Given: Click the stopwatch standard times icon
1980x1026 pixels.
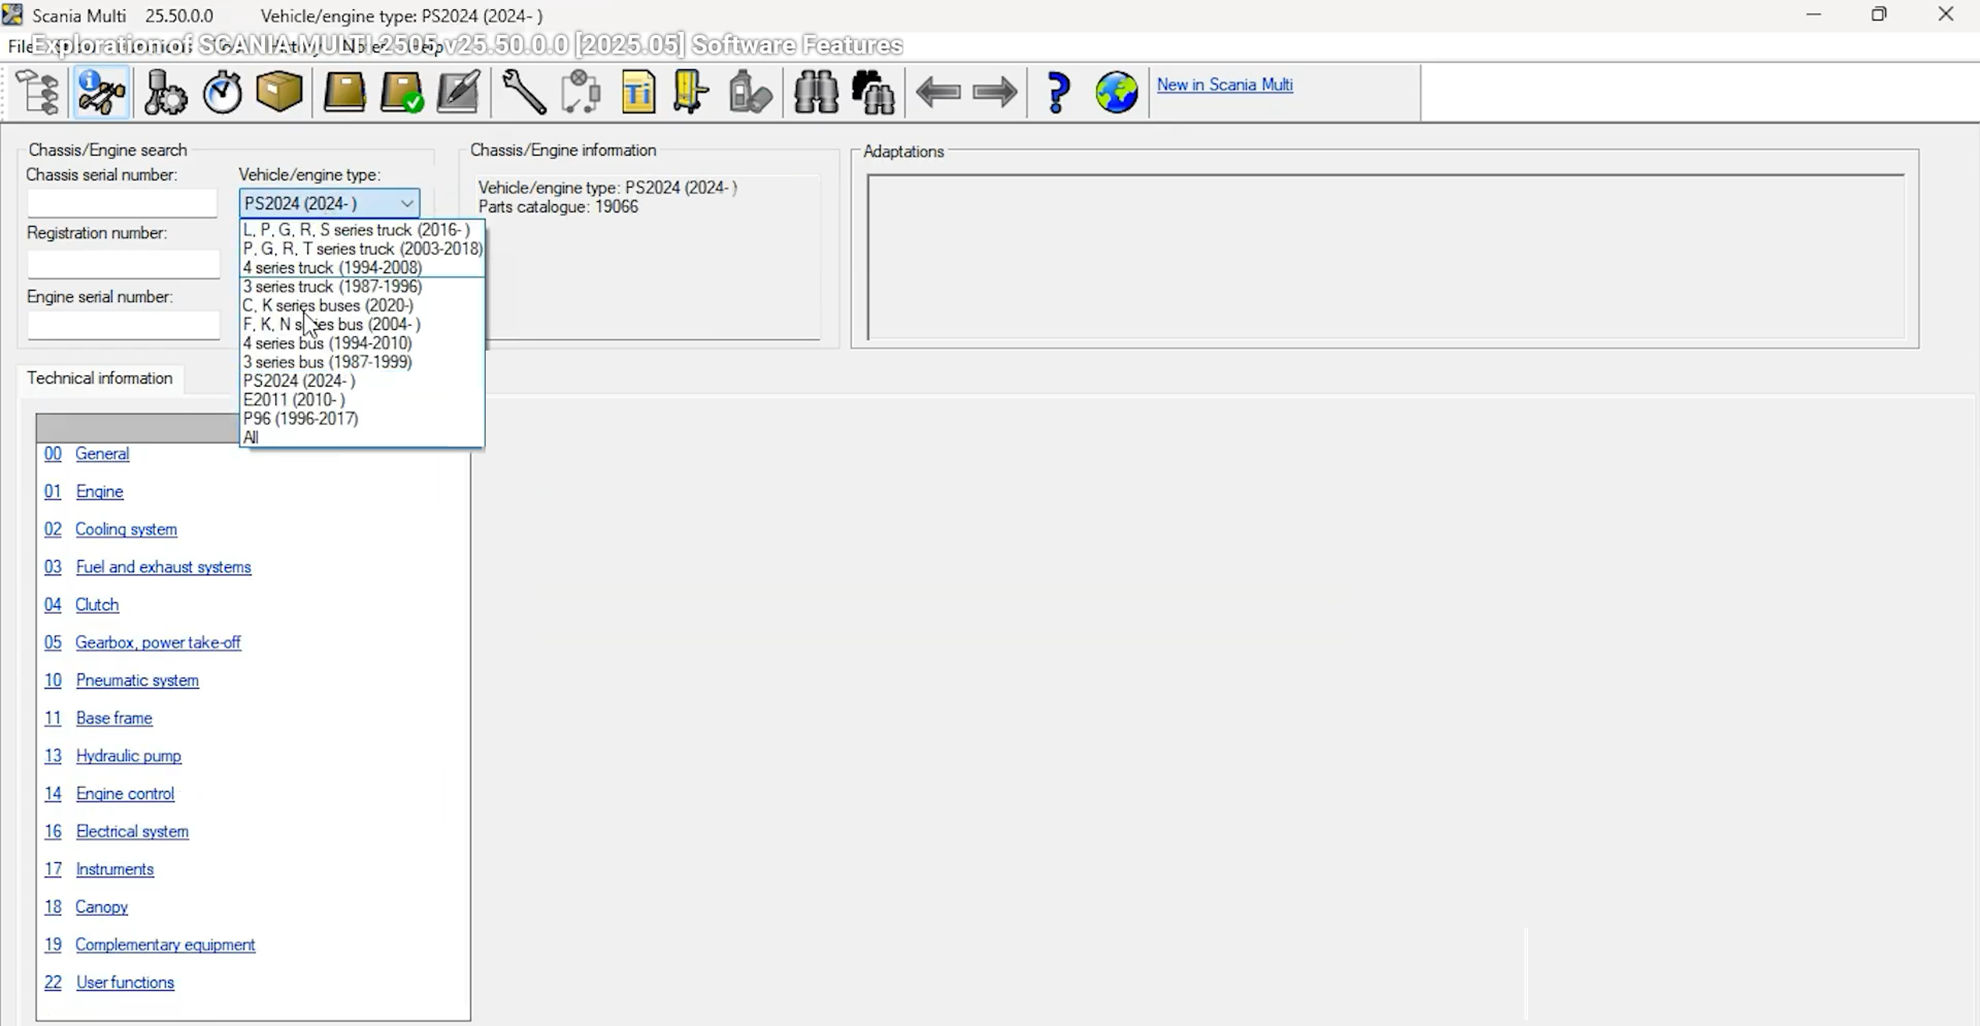Looking at the screenshot, I should pos(223,93).
